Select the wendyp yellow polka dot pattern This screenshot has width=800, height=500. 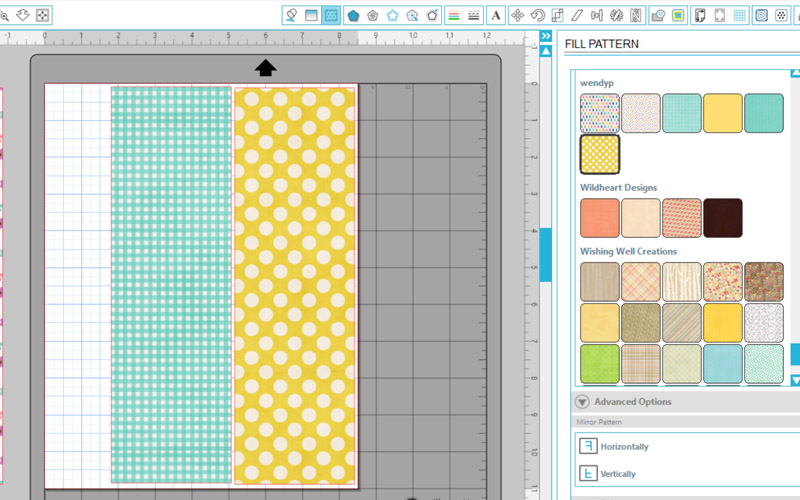tap(599, 154)
